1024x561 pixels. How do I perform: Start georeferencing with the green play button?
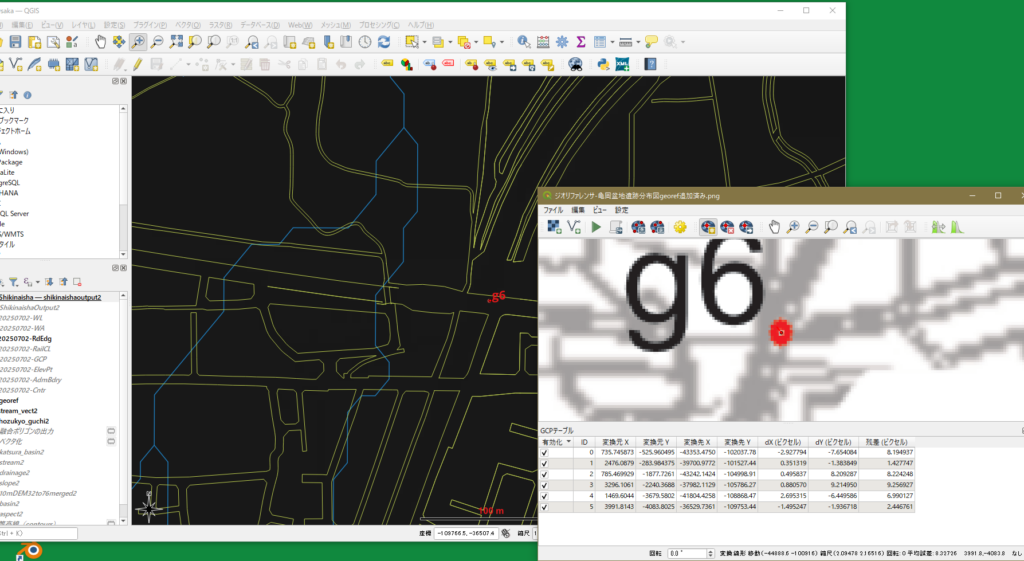click(x=596, y=227)
